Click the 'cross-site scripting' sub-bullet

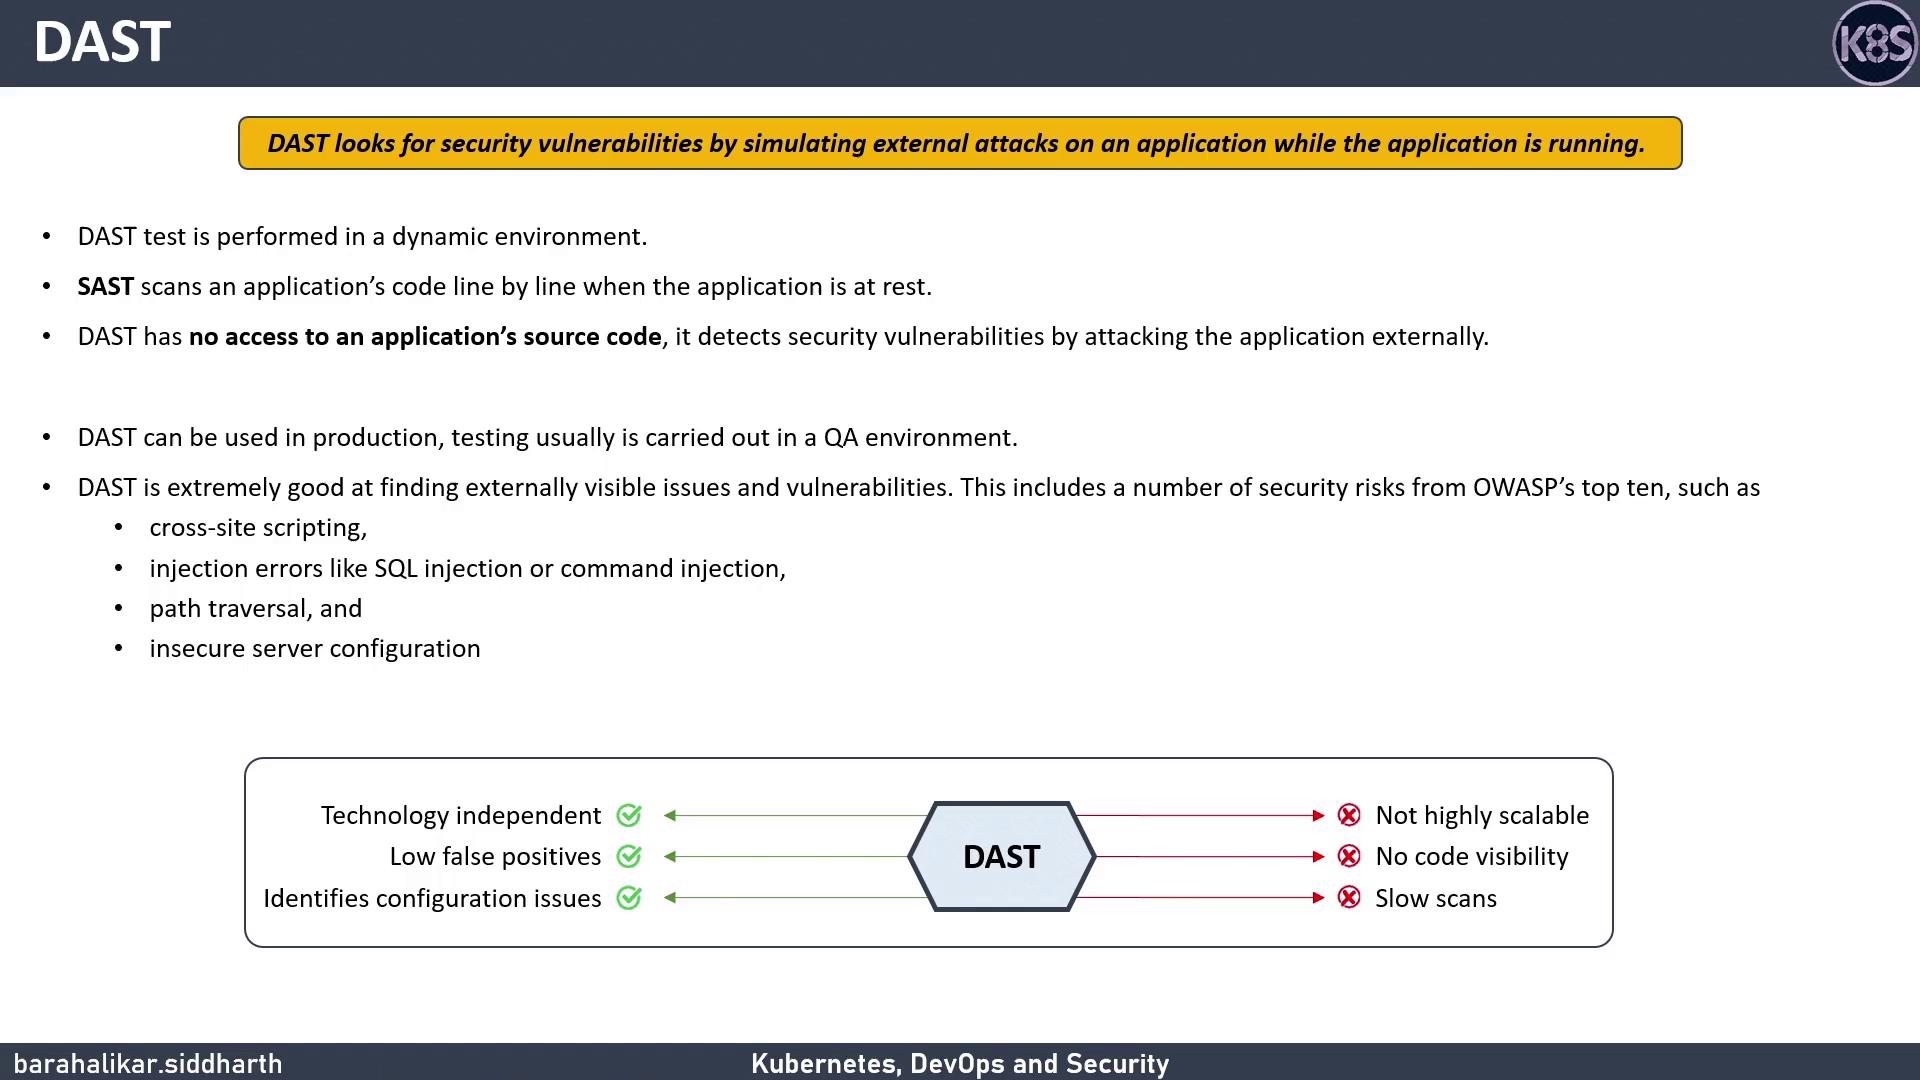pos(258,528)
